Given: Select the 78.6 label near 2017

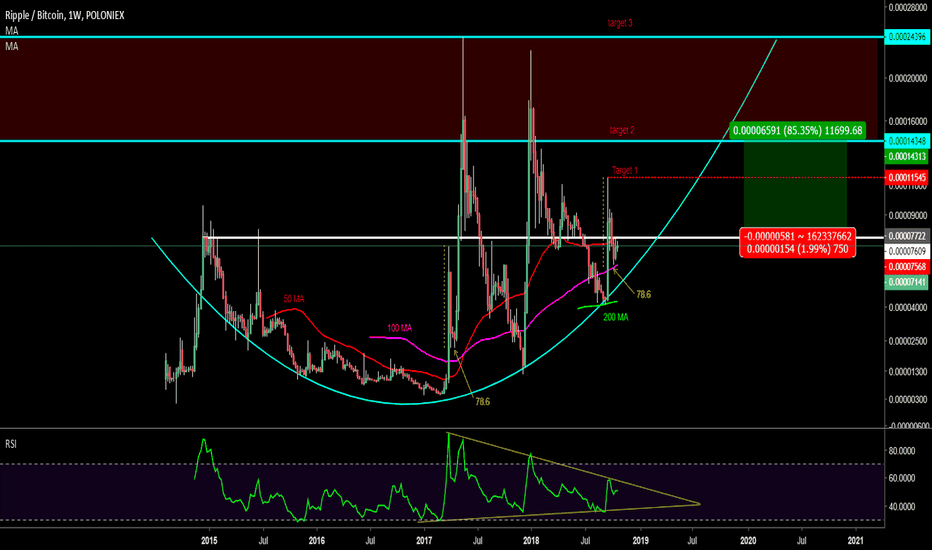Looking at the screenshot, I should coord(483,402).
